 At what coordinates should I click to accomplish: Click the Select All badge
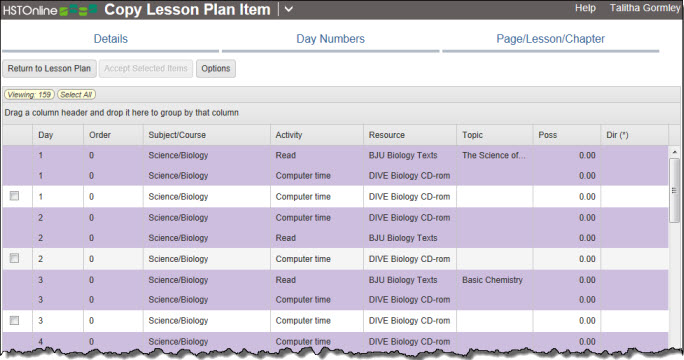76,95
